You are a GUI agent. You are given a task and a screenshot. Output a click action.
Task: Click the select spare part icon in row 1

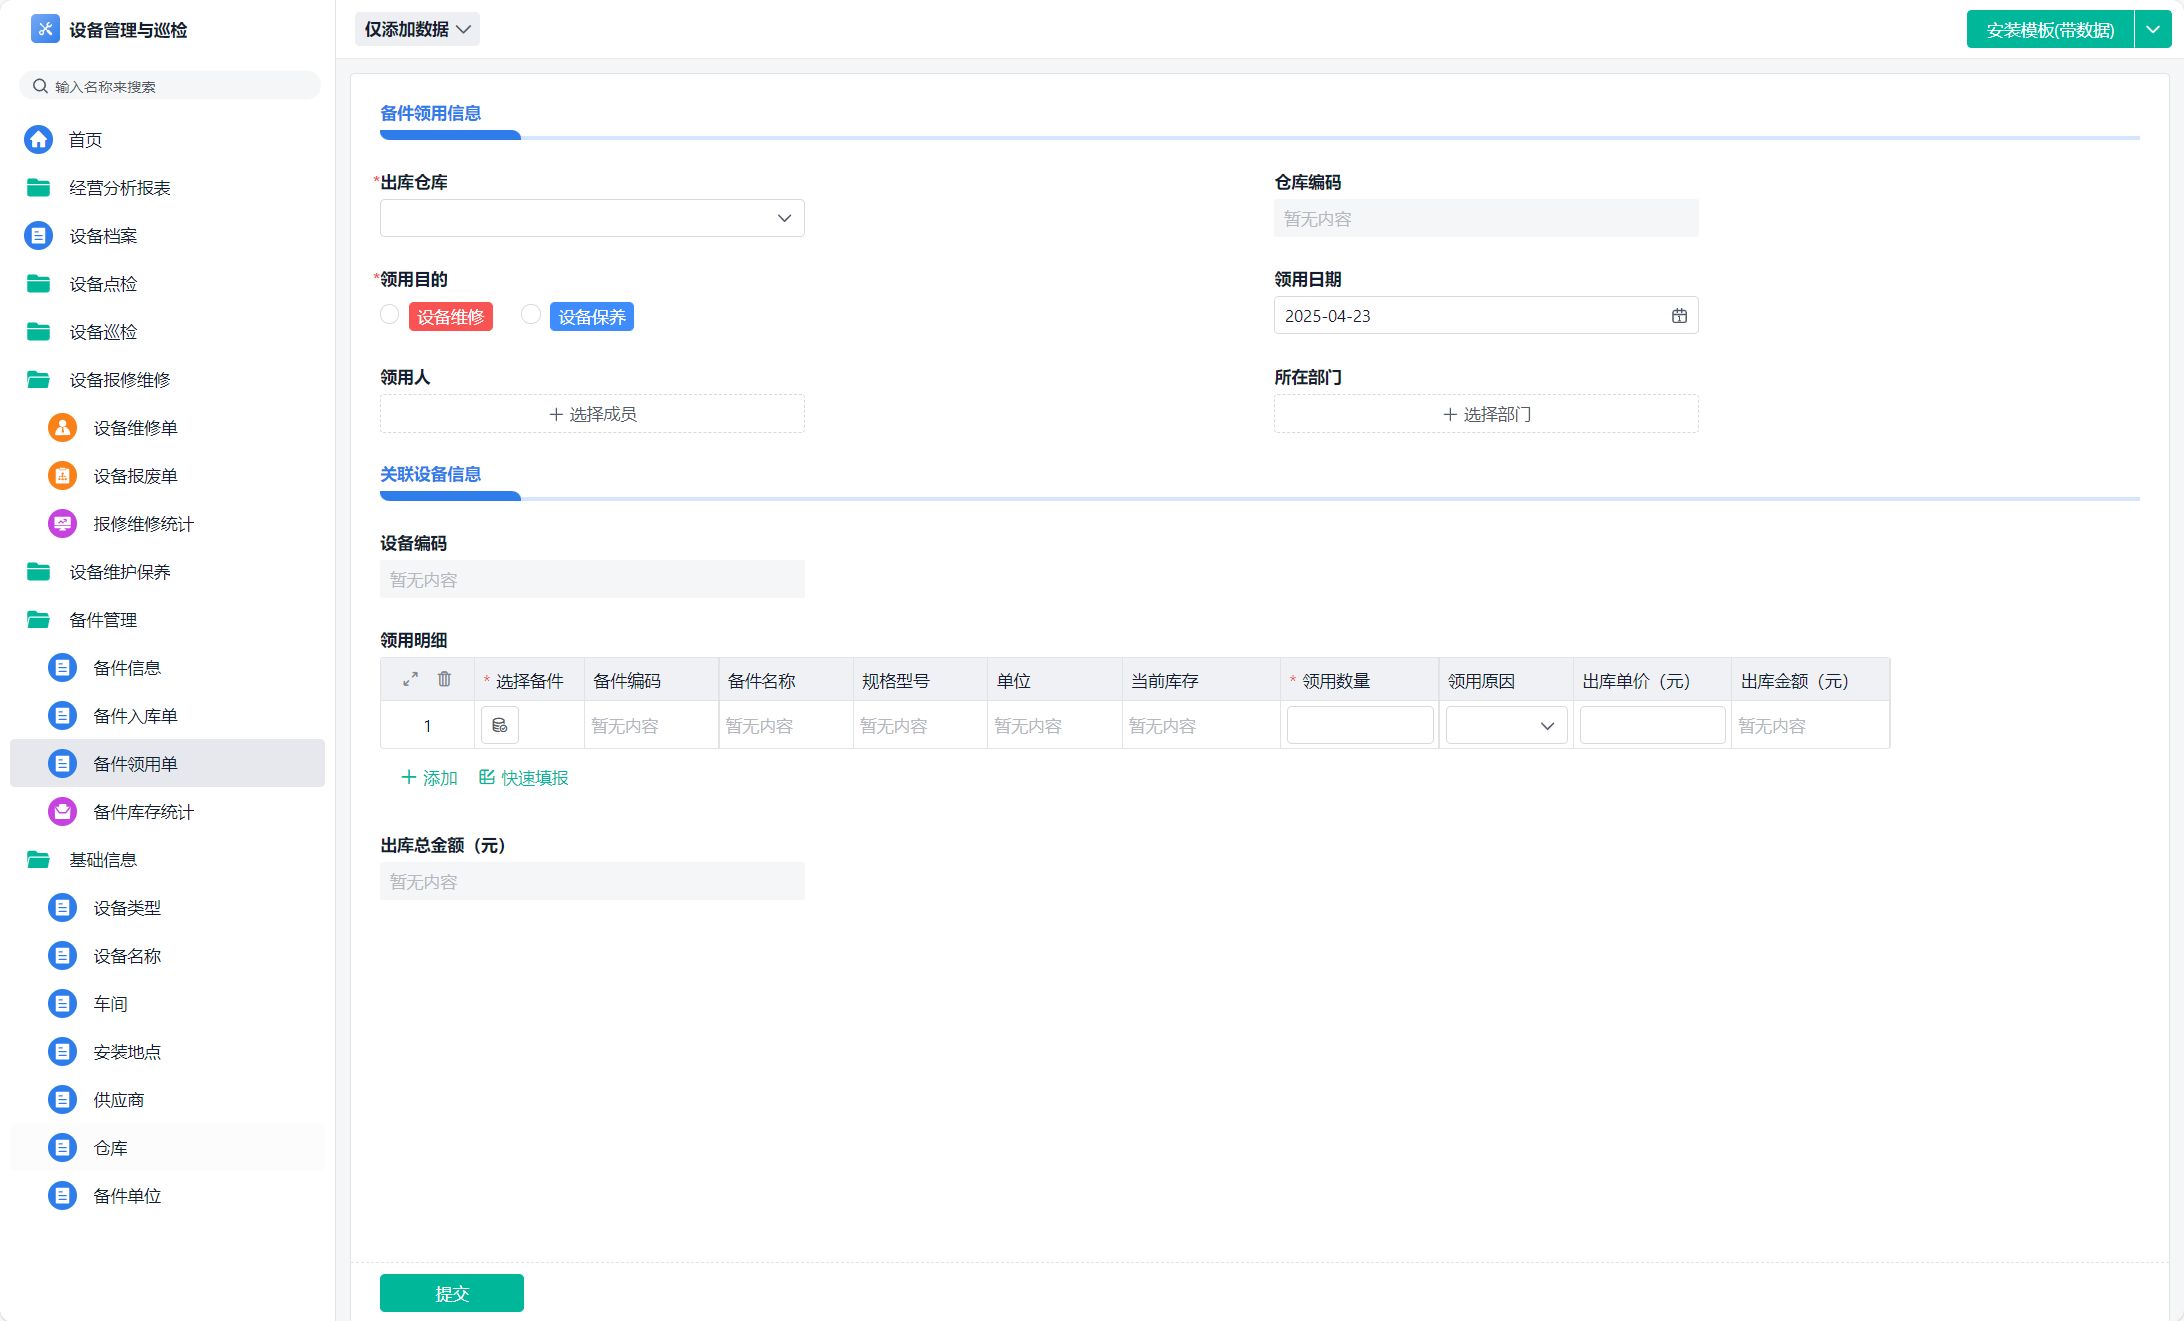coord(499,725)
